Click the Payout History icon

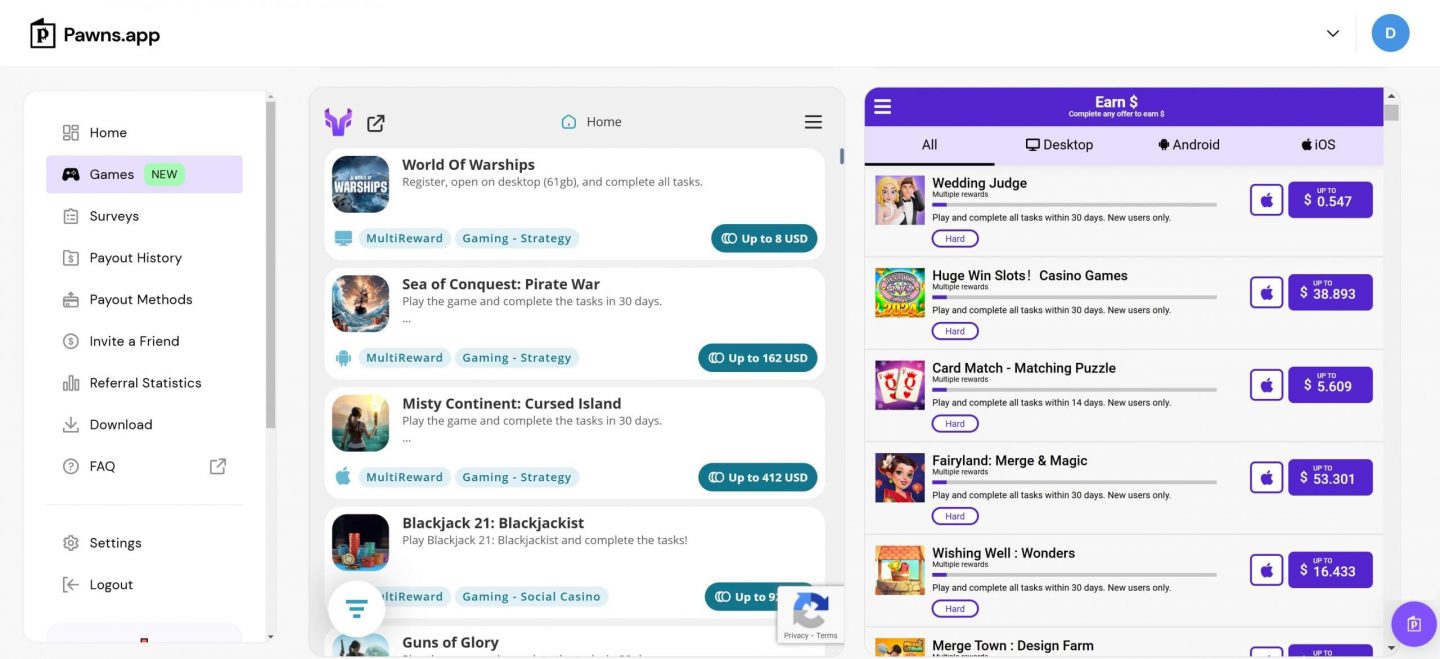coord(70,257)
